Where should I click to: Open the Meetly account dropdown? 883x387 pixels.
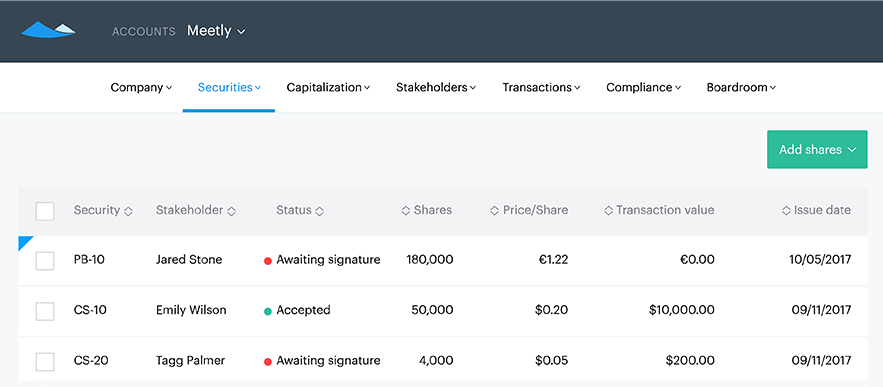point(216,31)
